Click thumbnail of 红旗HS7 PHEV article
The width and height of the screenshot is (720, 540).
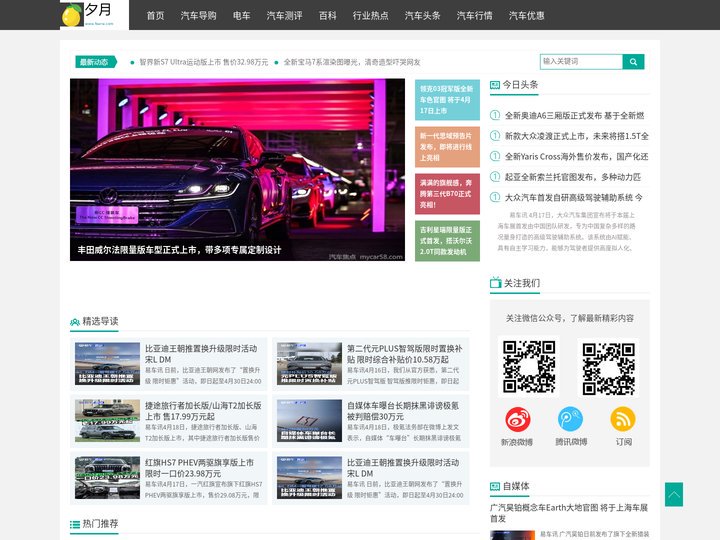pos(107,478)
